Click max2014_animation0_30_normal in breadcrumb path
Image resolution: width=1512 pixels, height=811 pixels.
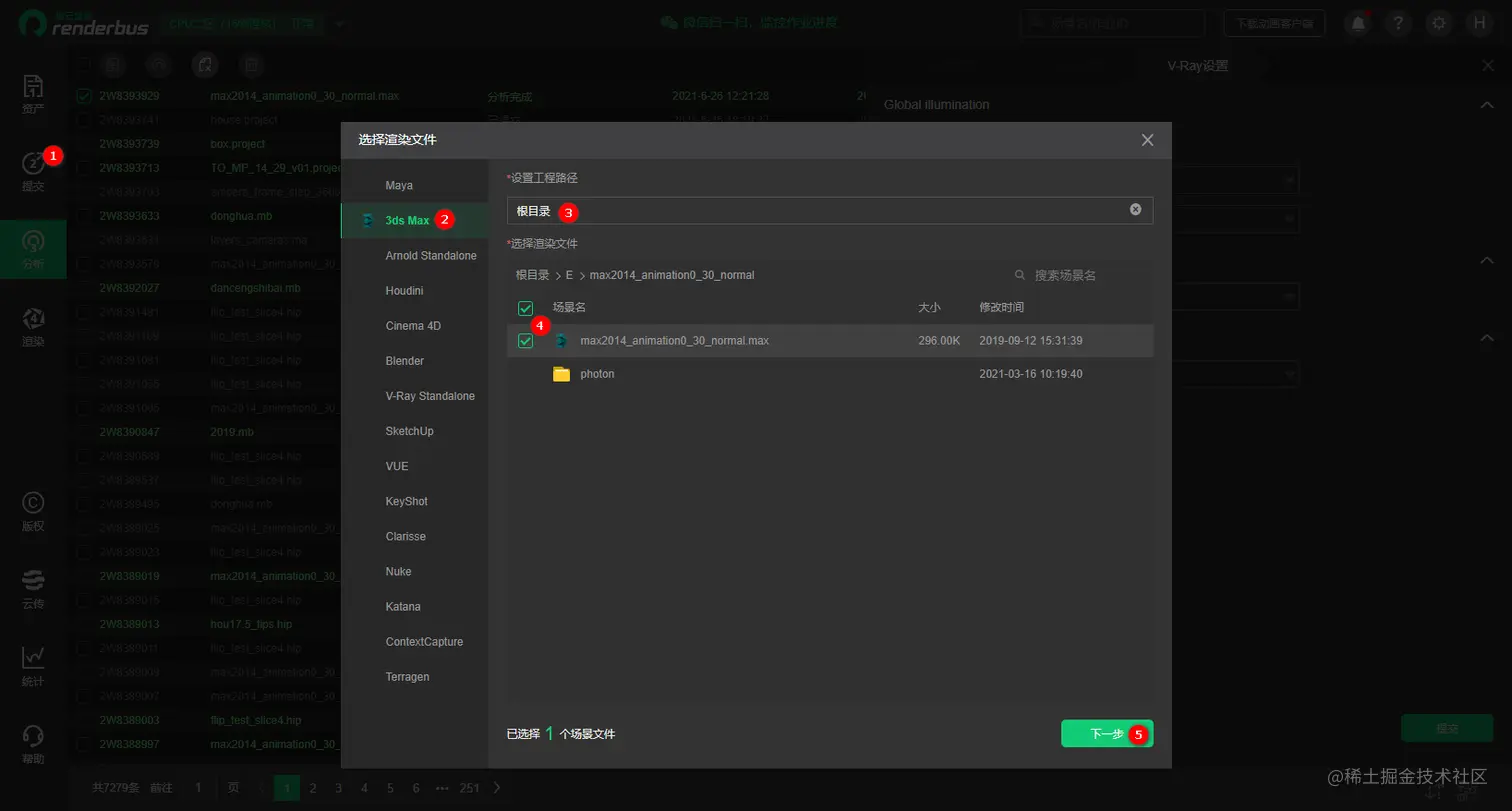672,275
